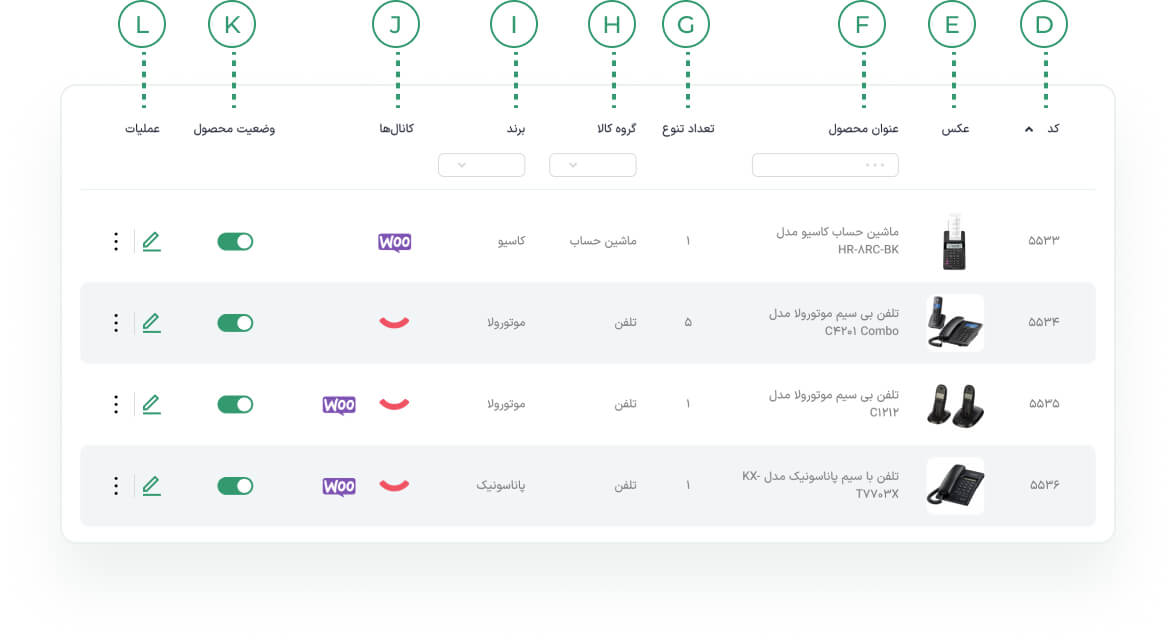1176x644 pixels.
Task: Edit the Casio calculator product via pencil icon
Action: coord(152,241)
